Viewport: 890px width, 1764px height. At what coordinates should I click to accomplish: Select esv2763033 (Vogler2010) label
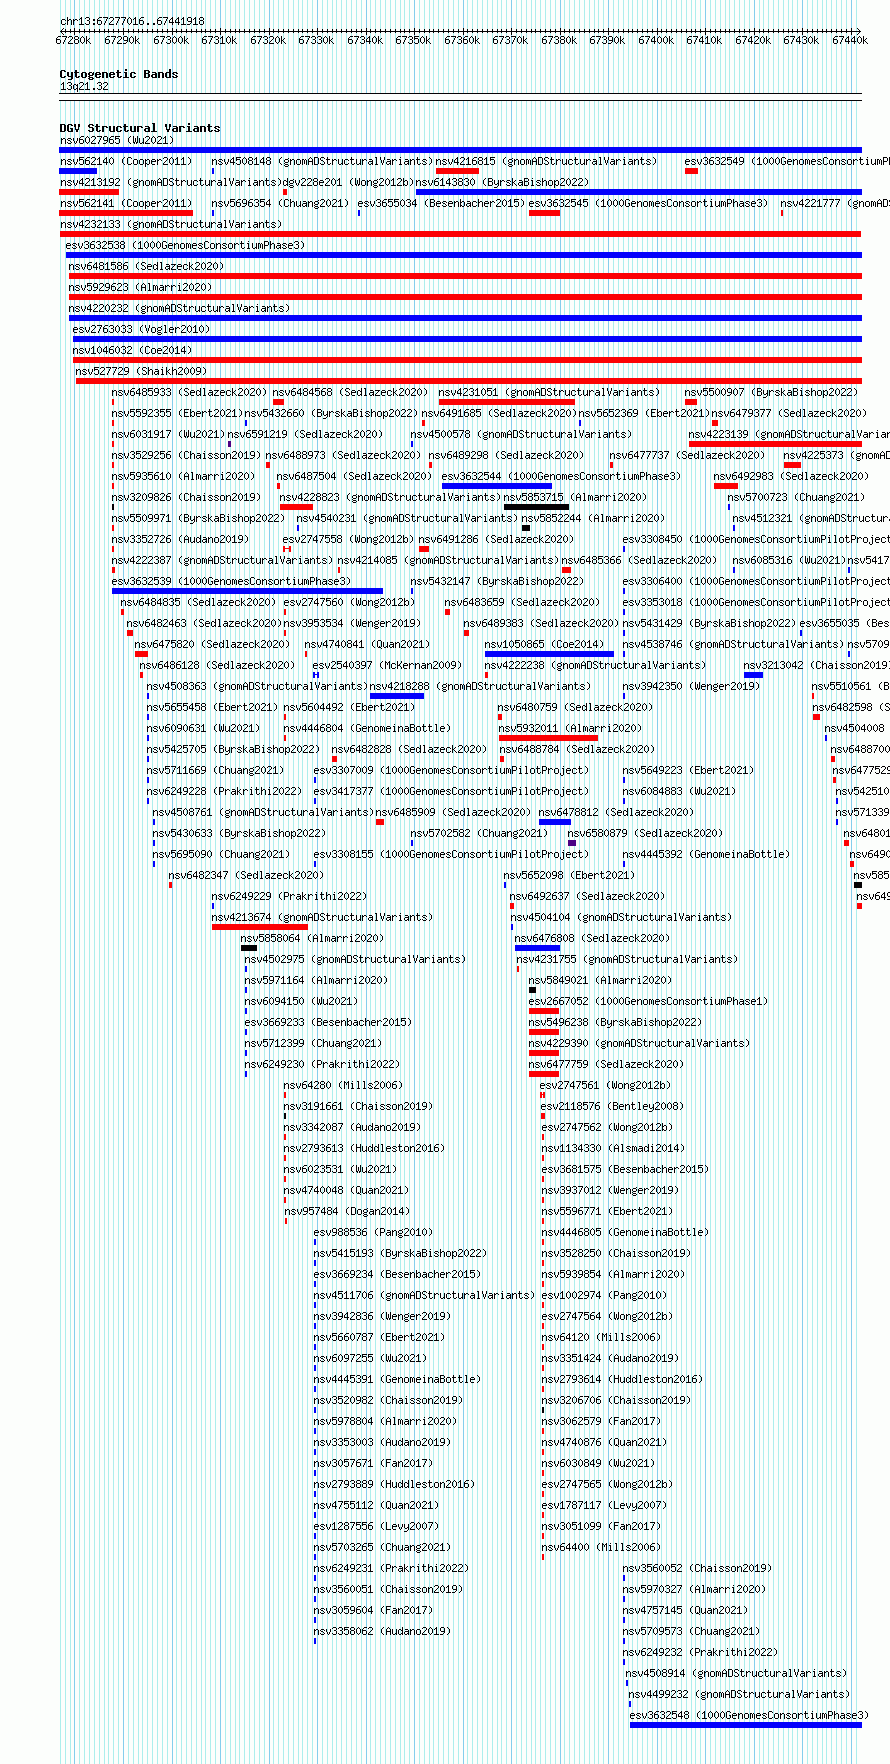(x=142, y=329)
